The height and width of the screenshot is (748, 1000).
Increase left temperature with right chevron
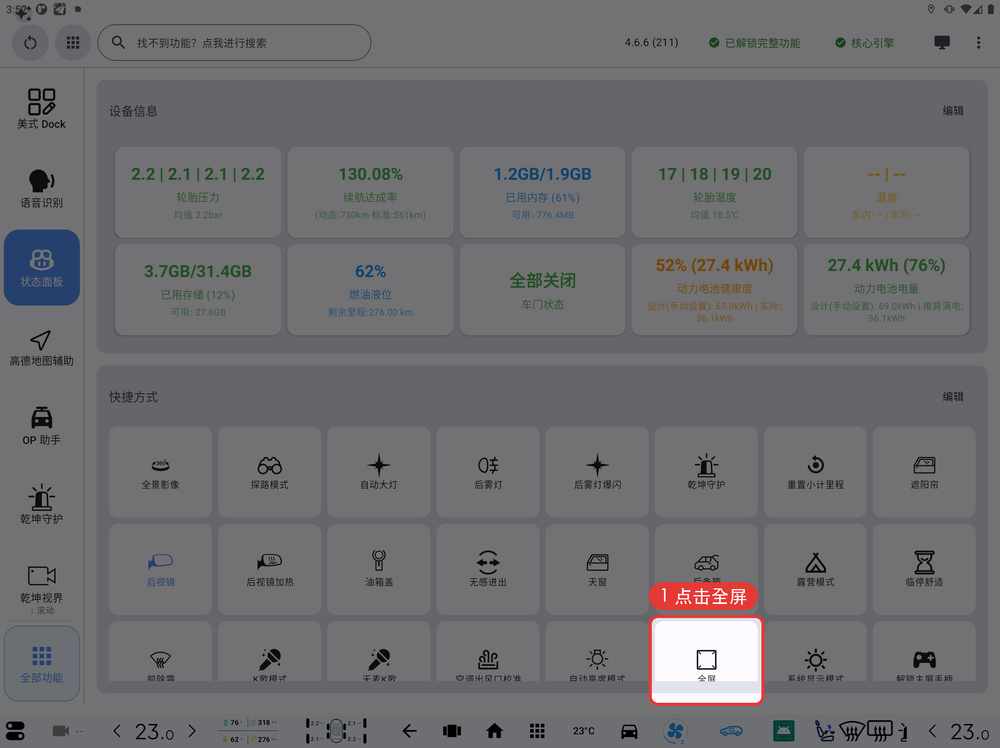point(191,731)
